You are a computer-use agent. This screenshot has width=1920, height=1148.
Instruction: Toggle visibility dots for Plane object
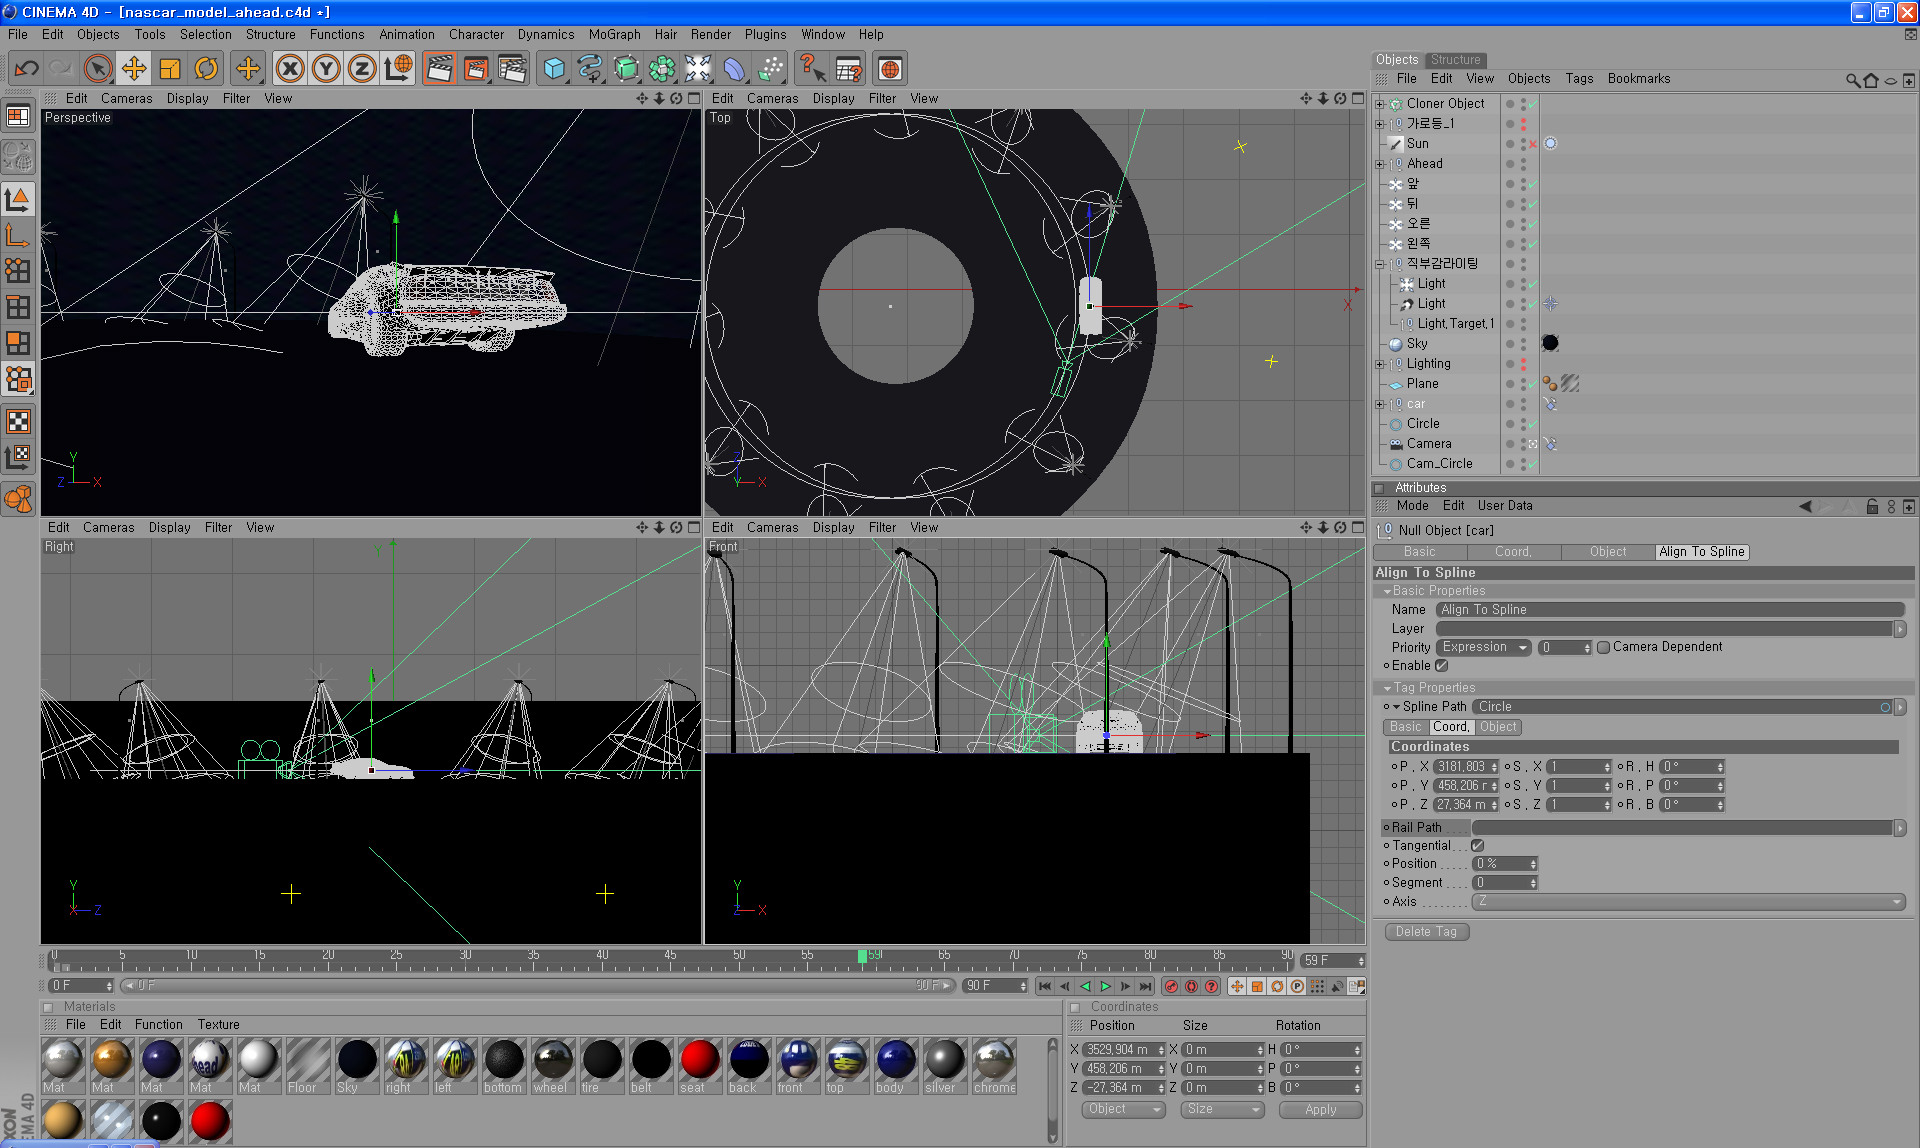(x=1523, y=384)
